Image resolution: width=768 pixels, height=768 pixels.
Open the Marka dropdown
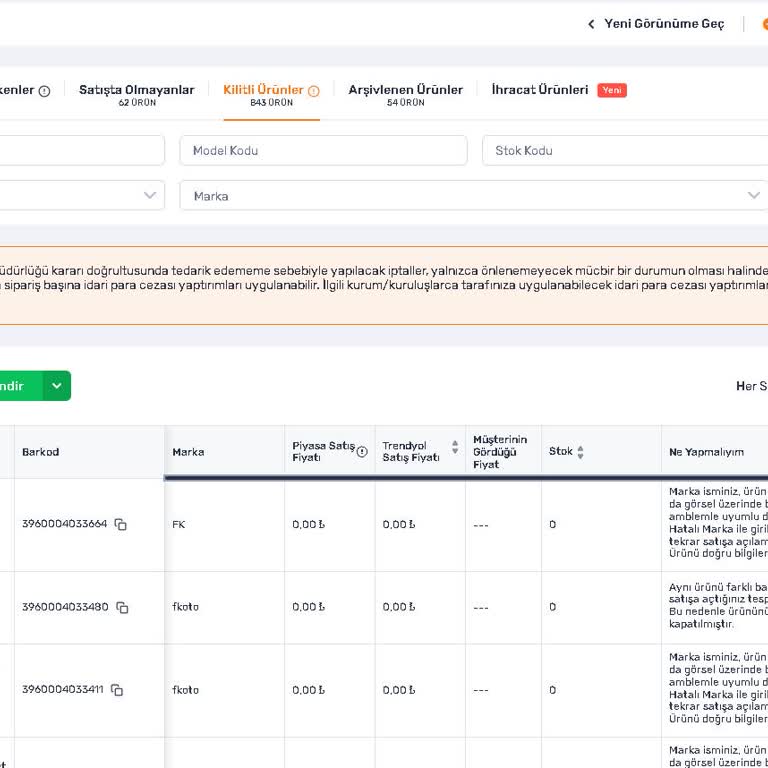click(x=473, y=196)
